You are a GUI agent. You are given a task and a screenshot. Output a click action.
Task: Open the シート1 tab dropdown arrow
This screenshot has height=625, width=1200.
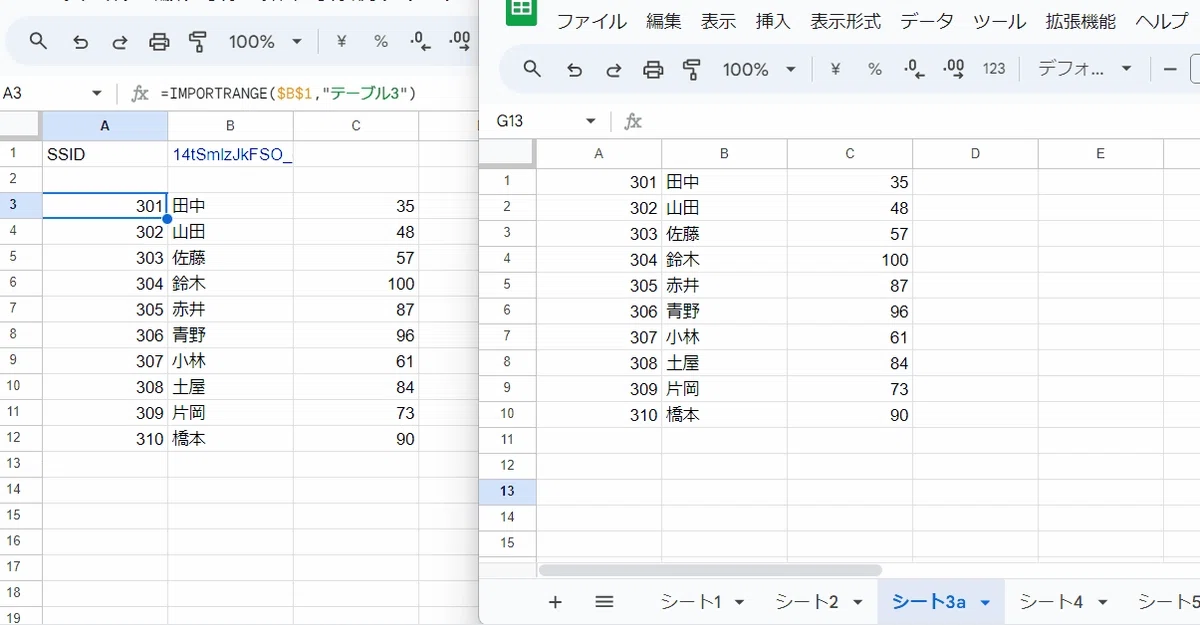point(740,603)
